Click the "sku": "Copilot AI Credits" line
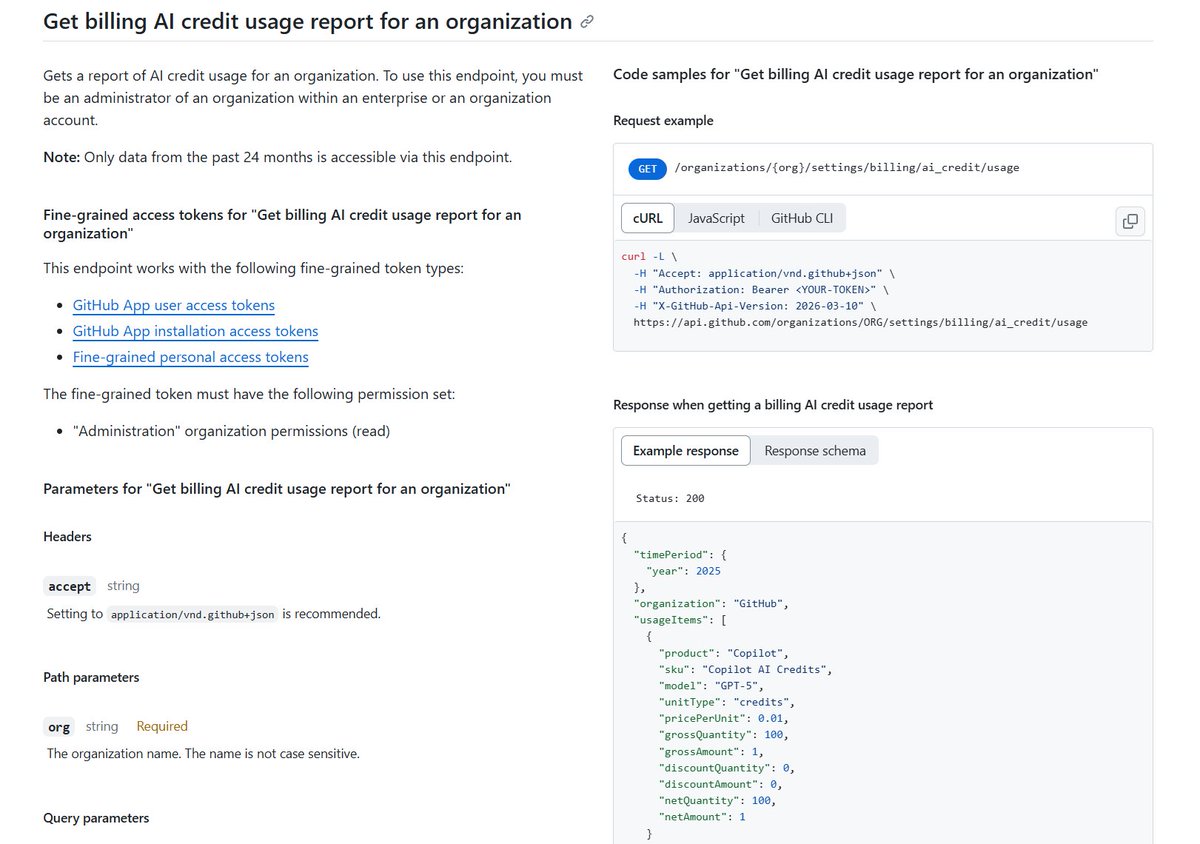The image size is (1200, 844). point(745,669)
